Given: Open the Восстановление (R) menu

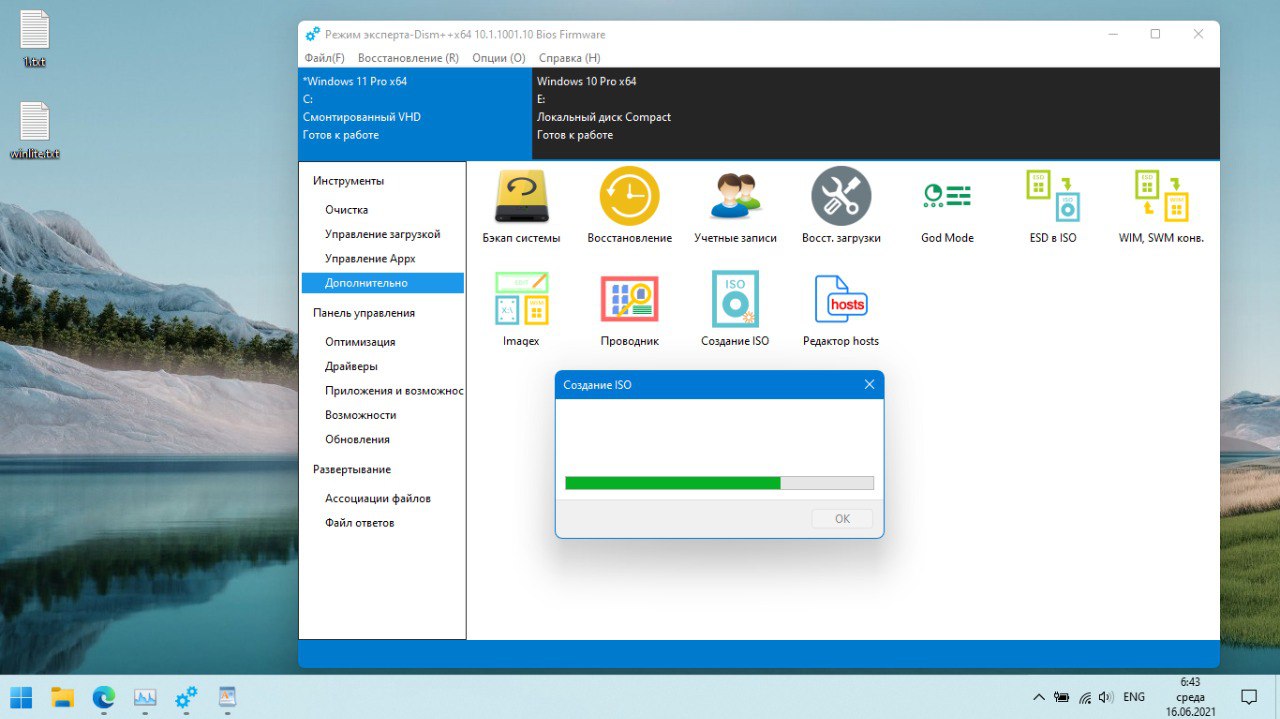Looking at the screenshot, I should click(x=408, y=58).
